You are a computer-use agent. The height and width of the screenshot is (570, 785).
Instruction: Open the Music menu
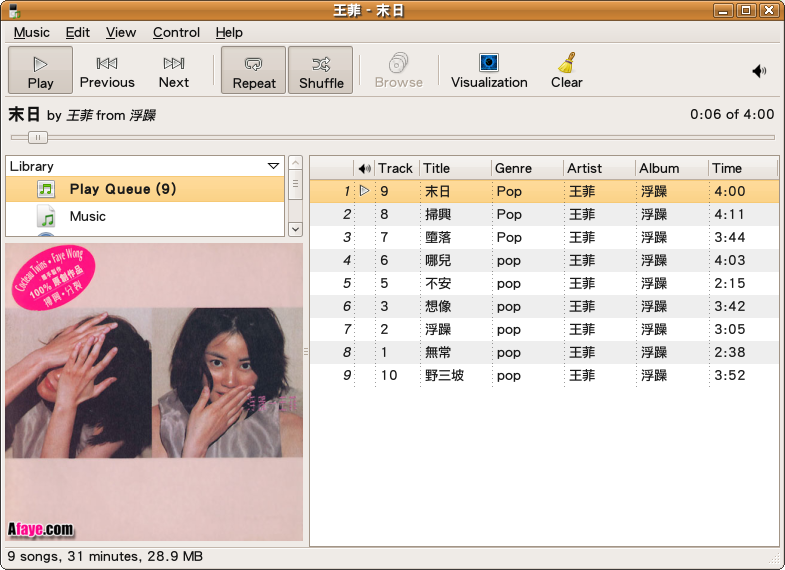coord(31,32)
